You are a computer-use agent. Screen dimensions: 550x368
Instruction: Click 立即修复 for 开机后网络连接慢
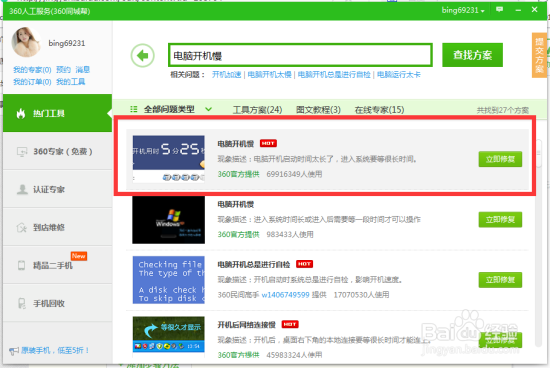pos(500,340)
